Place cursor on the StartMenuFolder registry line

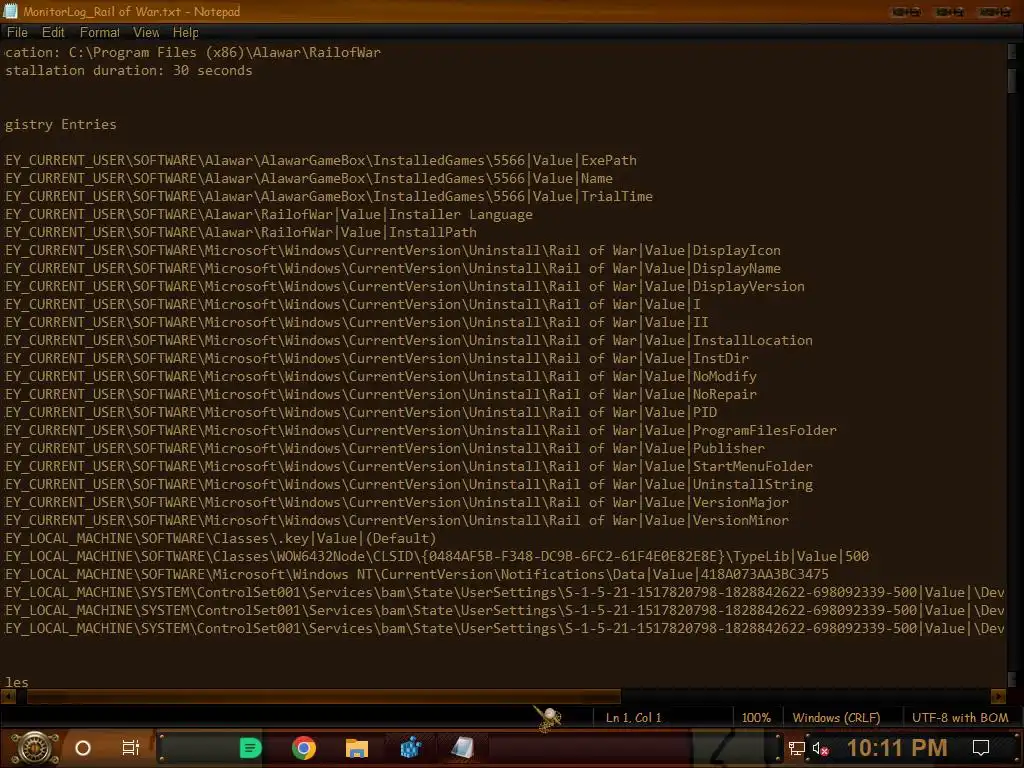(x=409, y=466)
